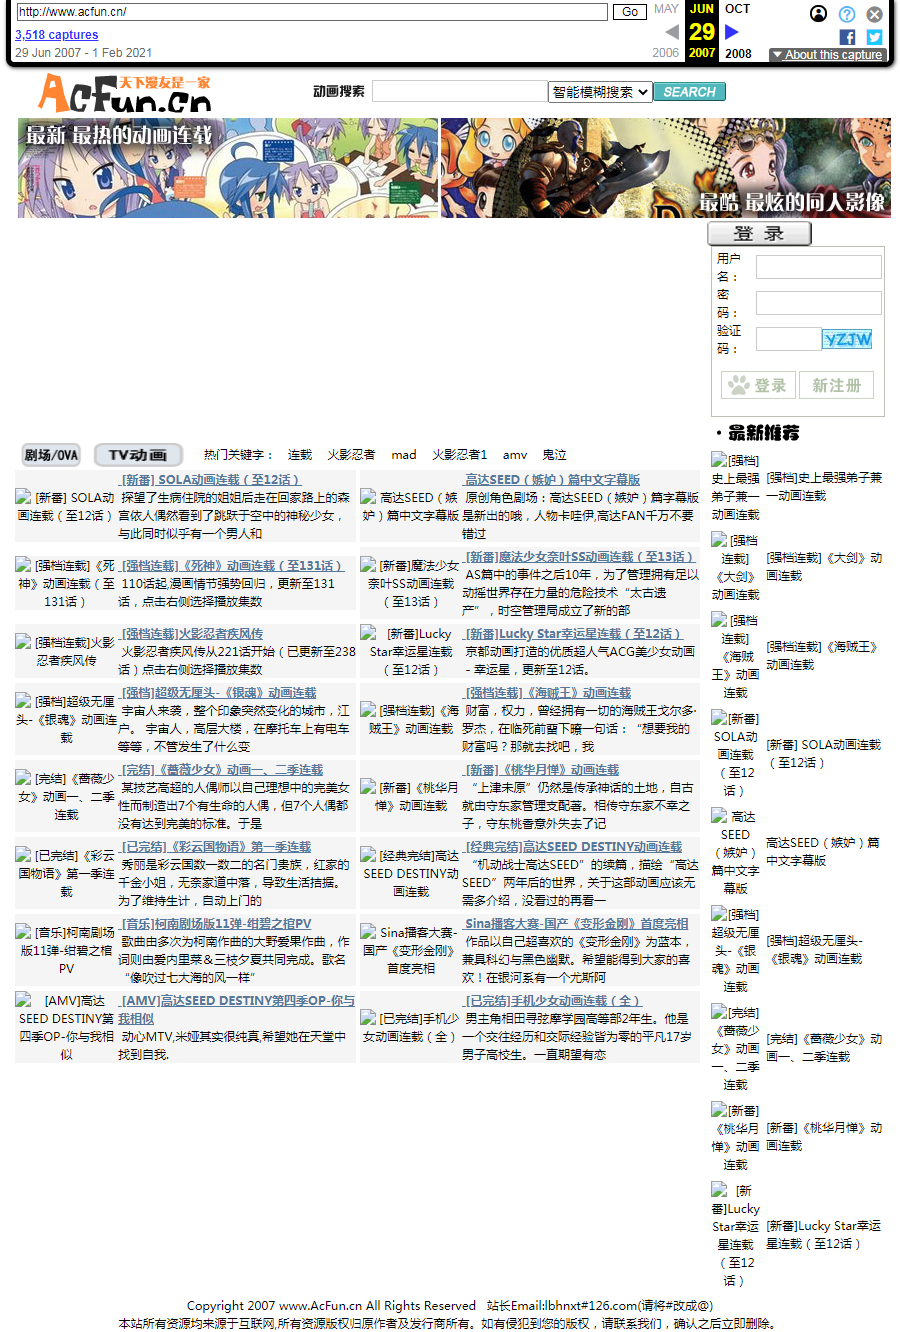Focus the 动画搜索 search input field
Screen dimensions: 900x1332
click(x=460, y=91)
